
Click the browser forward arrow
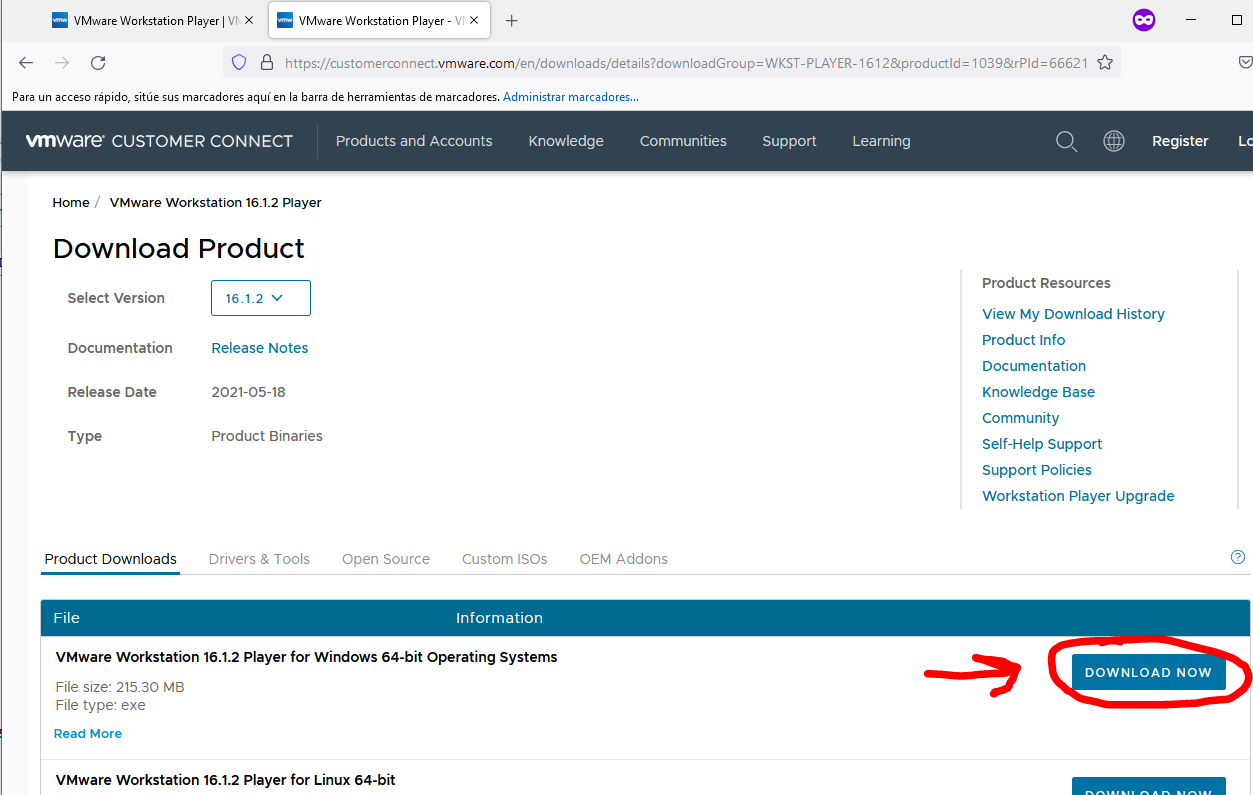click(x=62, y=62)
